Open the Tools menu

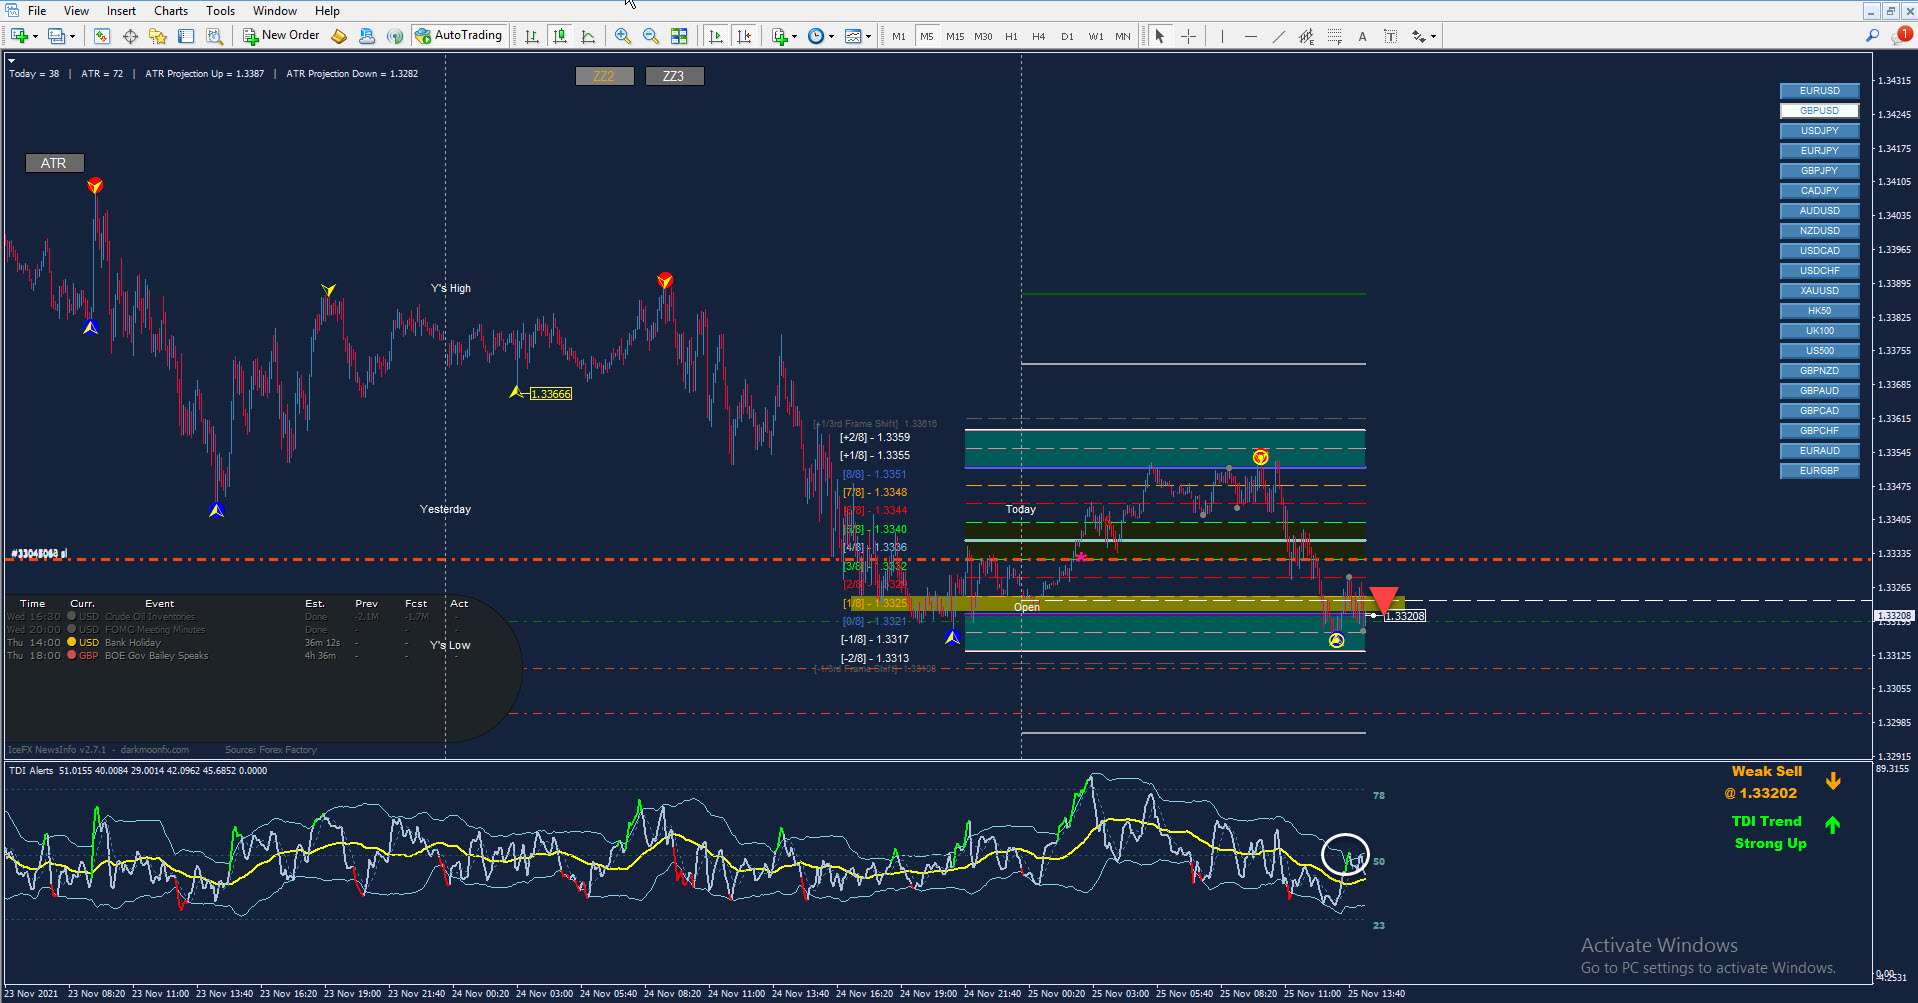(x=220, y=11)
